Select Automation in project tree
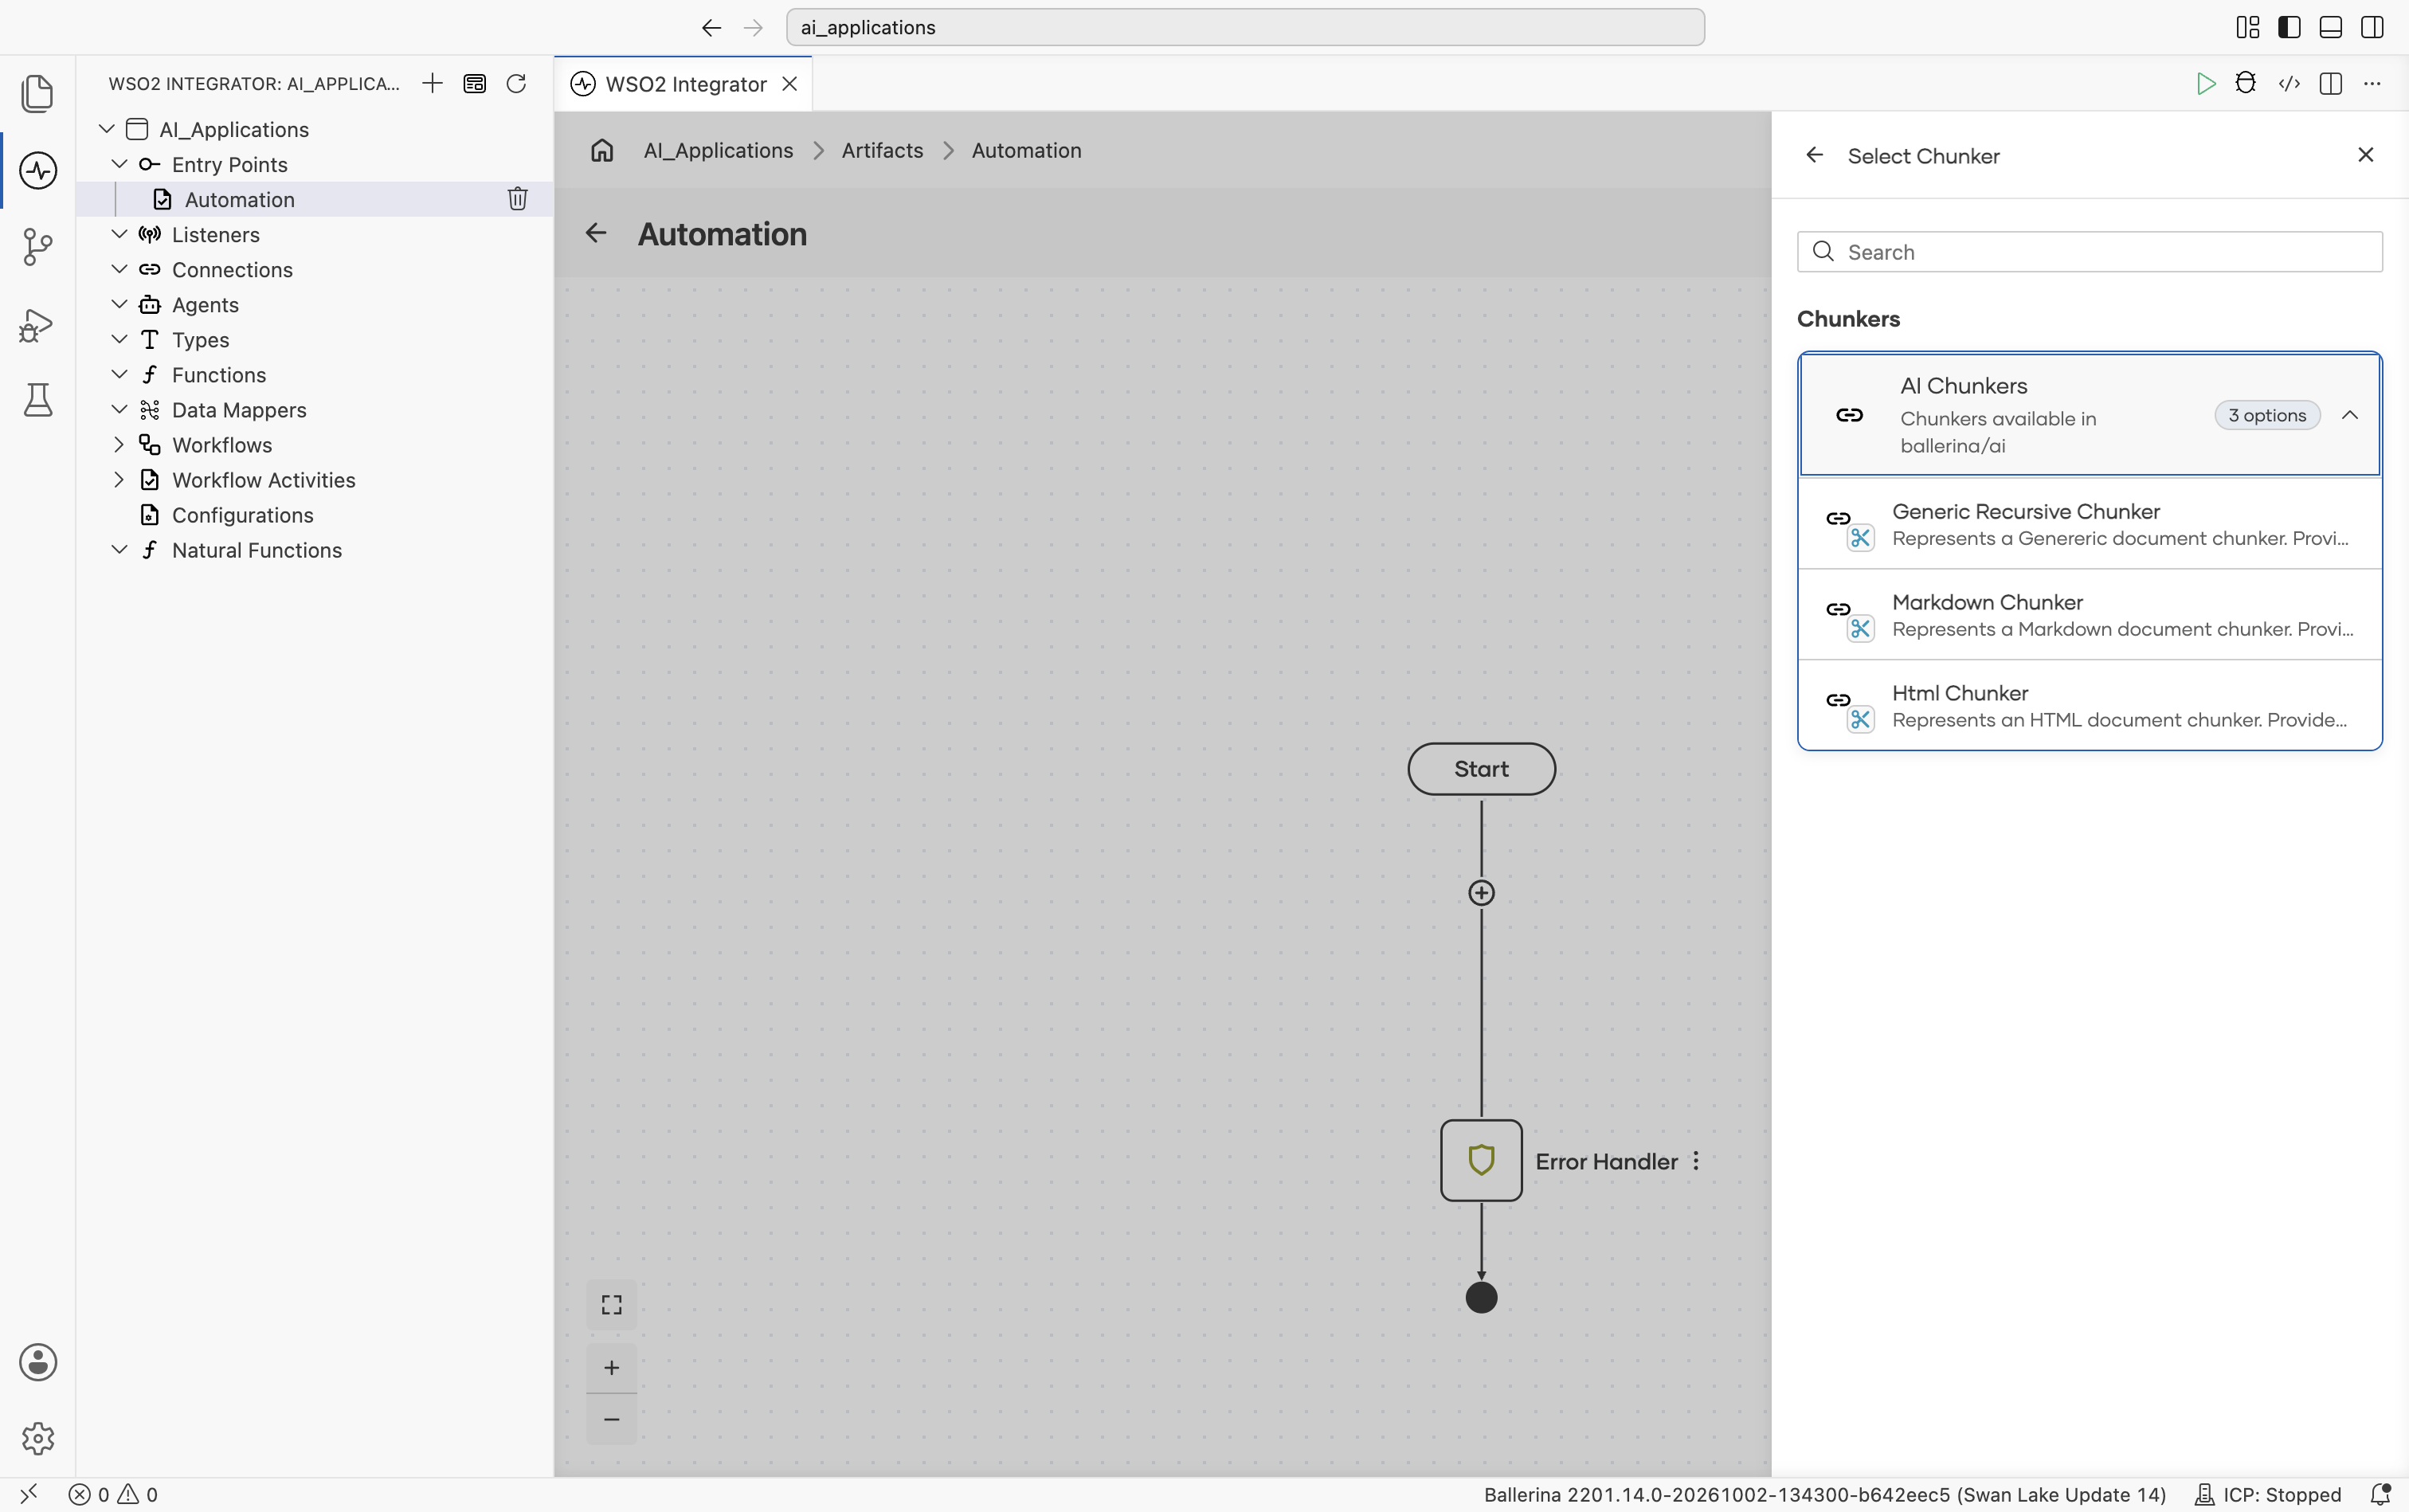This screenshot has height=1512, width=2409. click(315, 199)
